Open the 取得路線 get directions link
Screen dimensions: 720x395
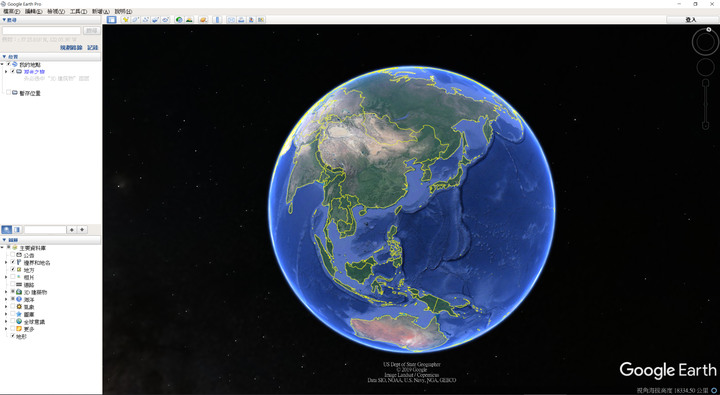point(71,48)
